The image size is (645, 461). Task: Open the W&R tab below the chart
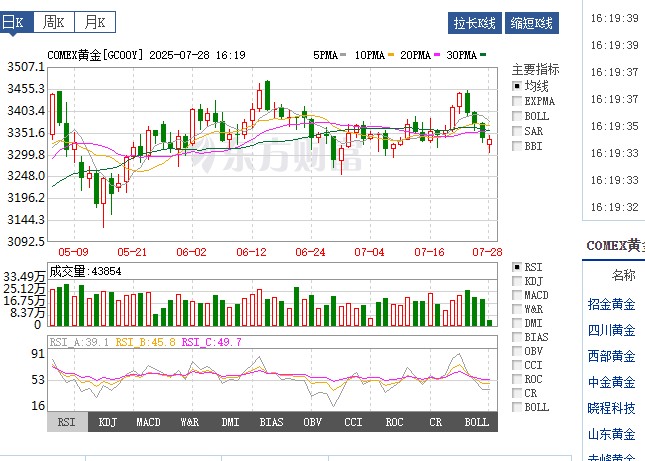(x=189, y=423)
